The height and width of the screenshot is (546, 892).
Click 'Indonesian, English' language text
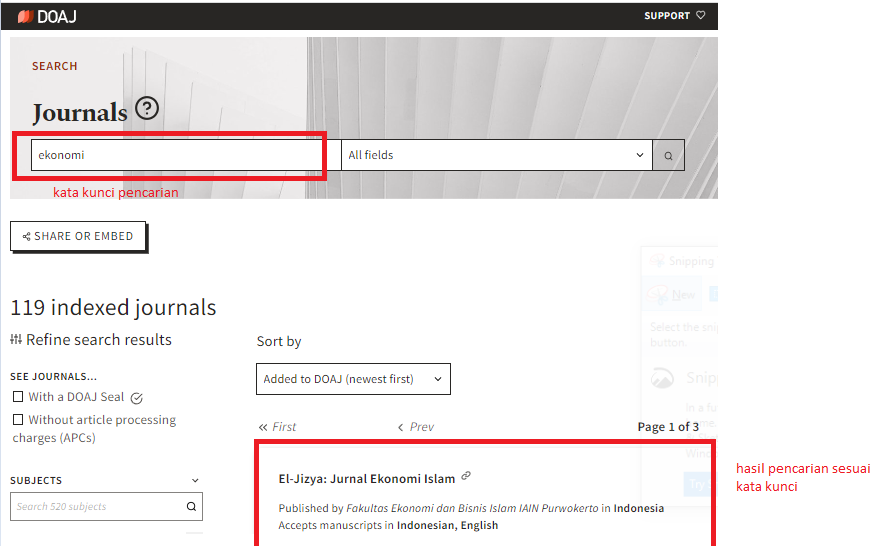447,525
